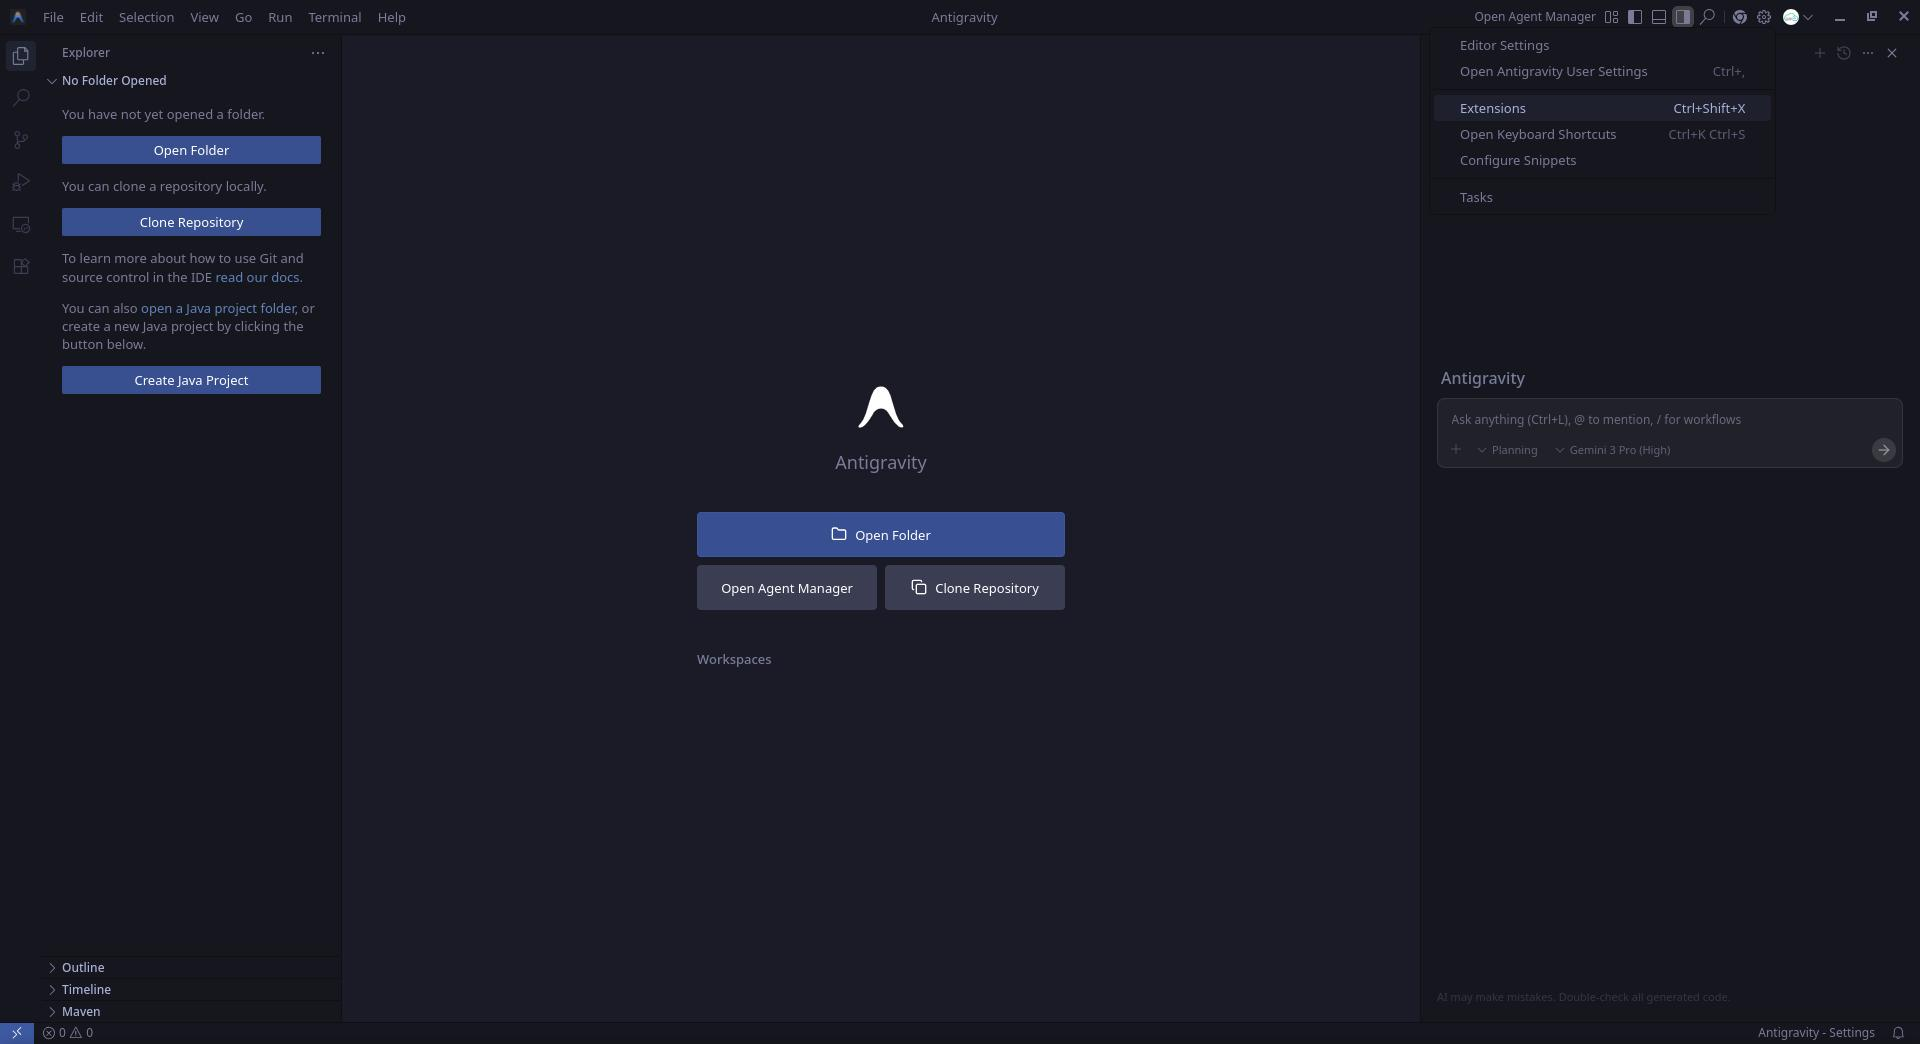Screen dimensions: 1920x1044
Task: Click Clone Repository button in welcome area
Action: pos(975,588)
